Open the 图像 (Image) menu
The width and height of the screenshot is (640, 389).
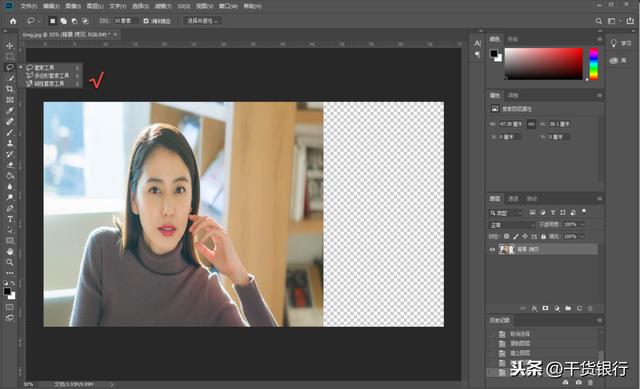pos(73,6)
